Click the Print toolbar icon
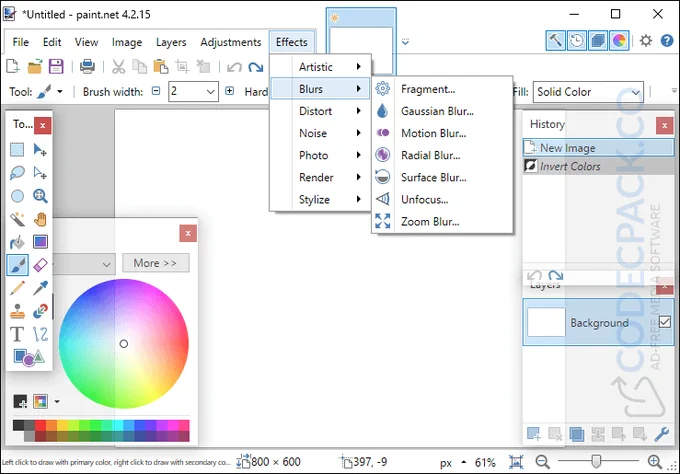Image resolution: width=680 pixels, height=474 pixels. [87, 66]
